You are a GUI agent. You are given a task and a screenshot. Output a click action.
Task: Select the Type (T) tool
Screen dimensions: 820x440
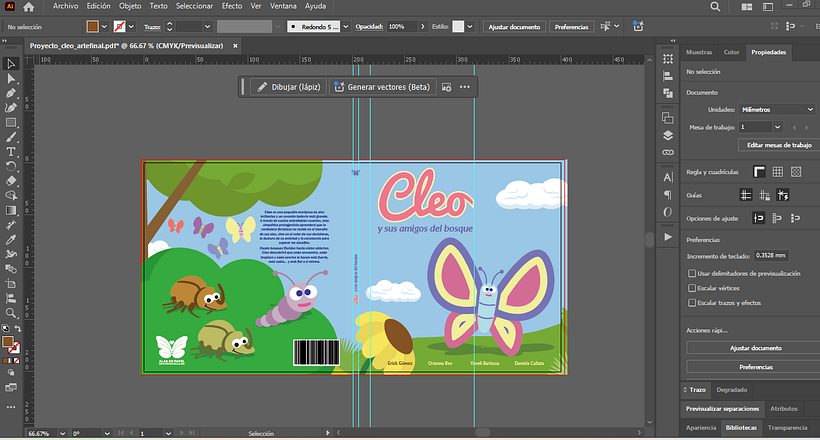10,152
